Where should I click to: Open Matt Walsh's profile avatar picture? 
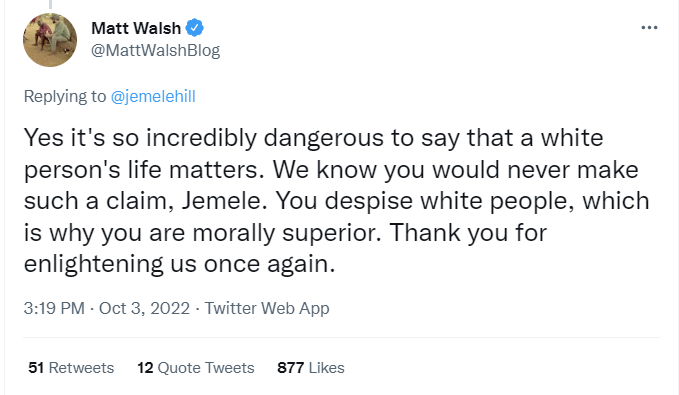click(50, 40)
